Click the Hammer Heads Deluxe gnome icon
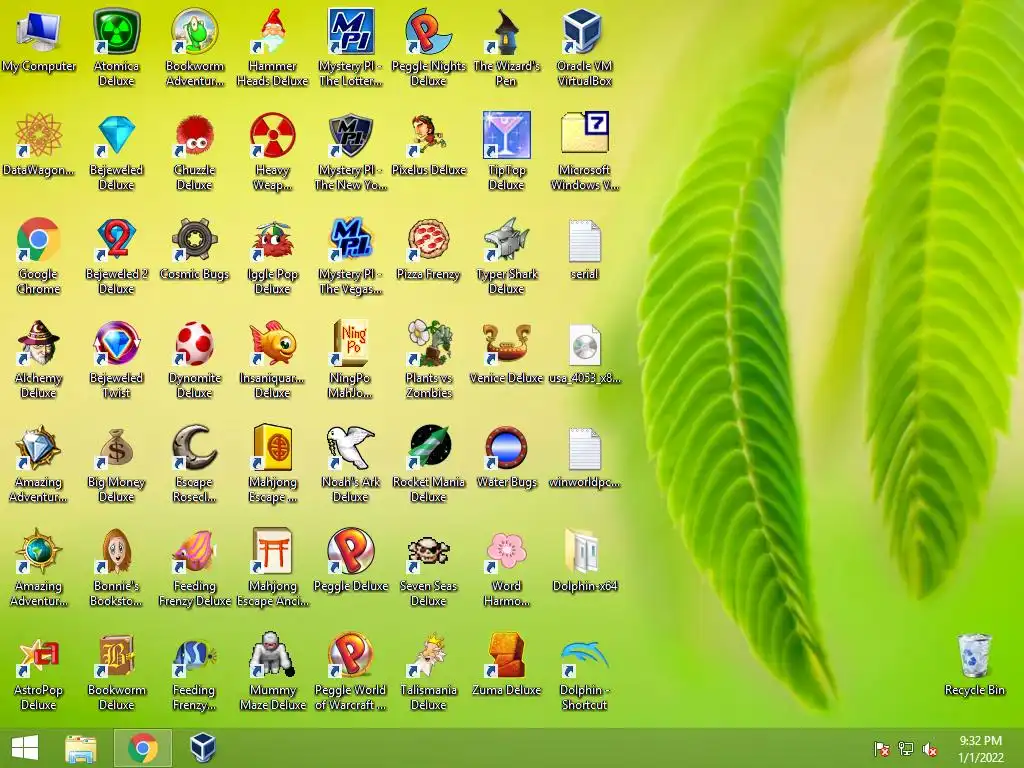The image size is (1024, 768). point(272,31)
